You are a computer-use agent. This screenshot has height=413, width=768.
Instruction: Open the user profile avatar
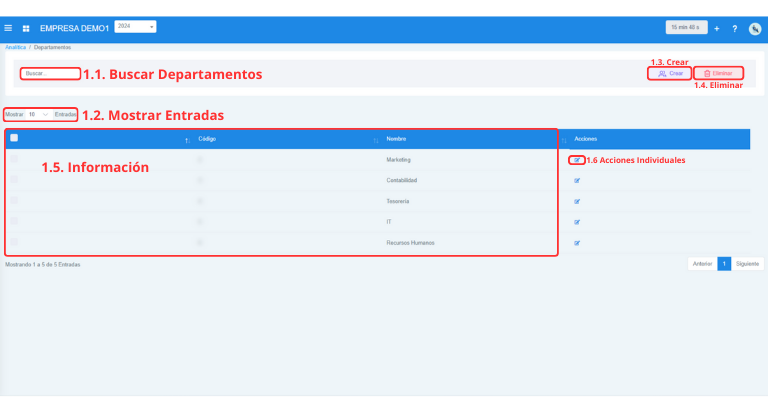click(x=755, y=28)
